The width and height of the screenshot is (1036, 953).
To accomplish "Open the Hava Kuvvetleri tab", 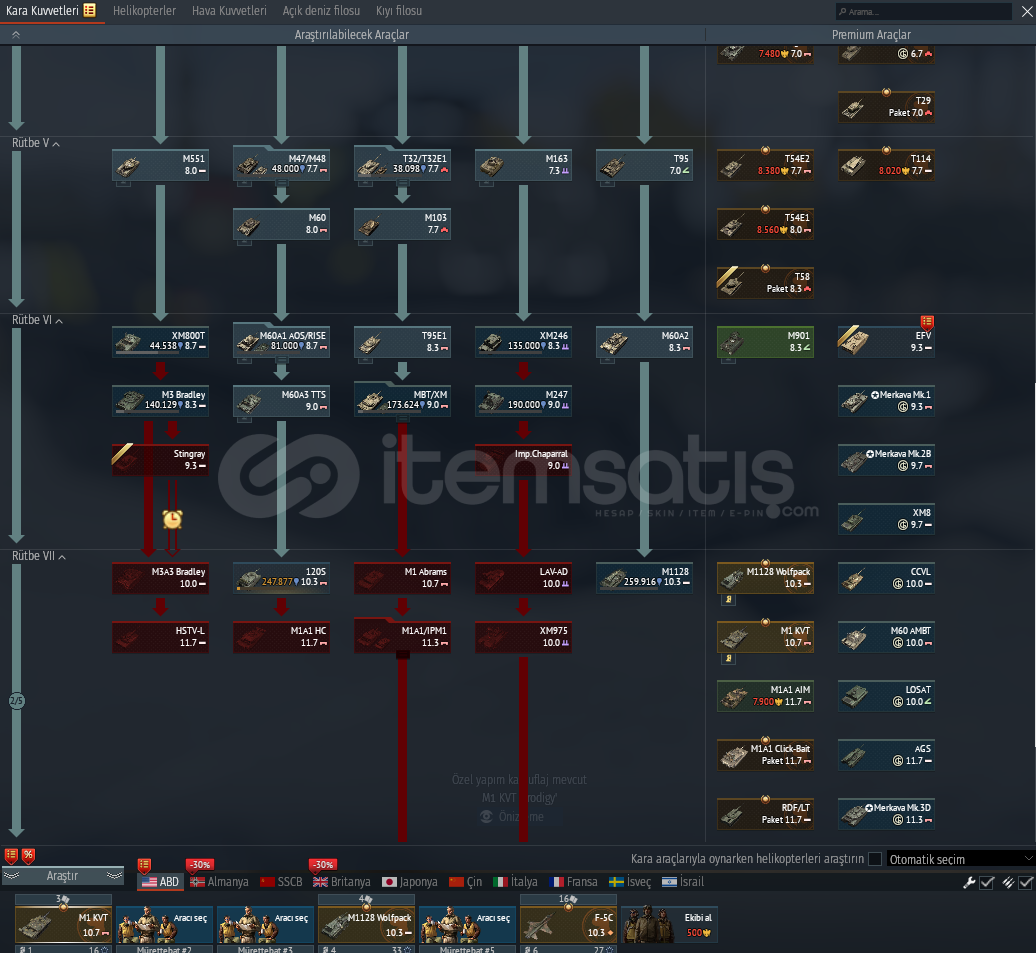I will [229, 11].
